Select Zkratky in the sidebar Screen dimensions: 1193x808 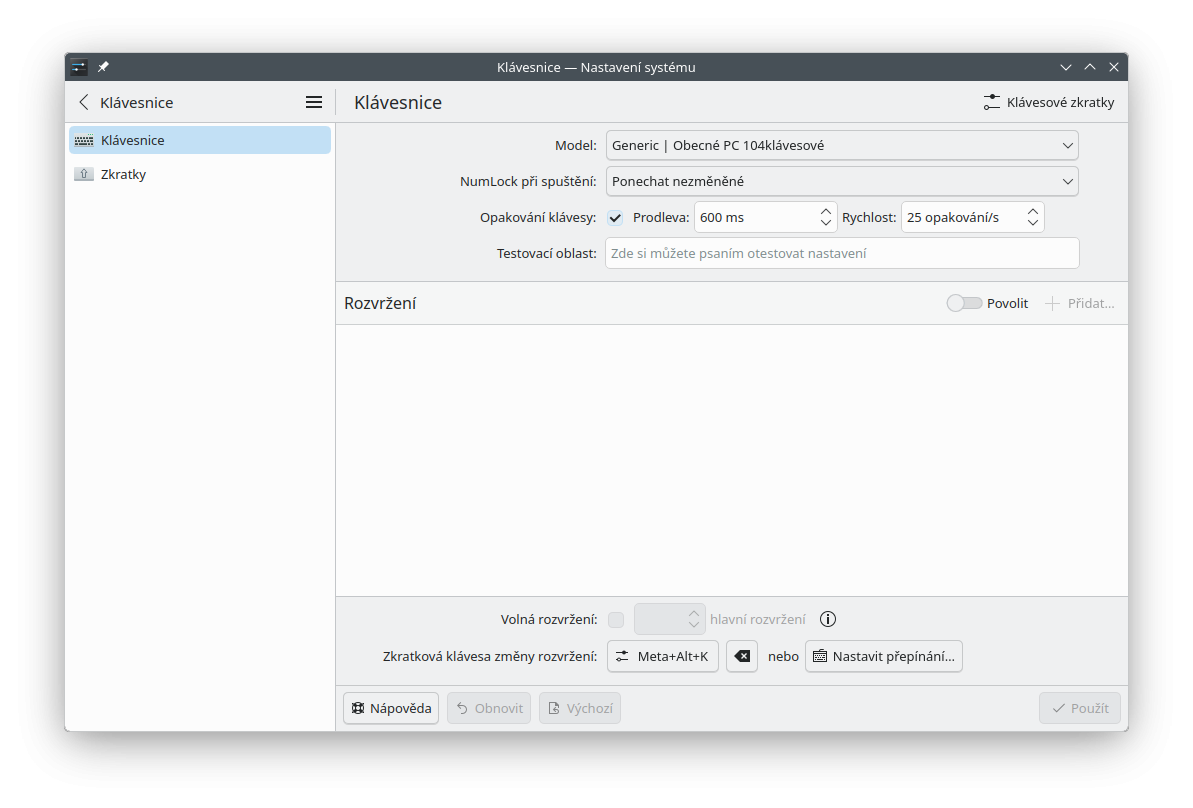(x=123, y=174)
